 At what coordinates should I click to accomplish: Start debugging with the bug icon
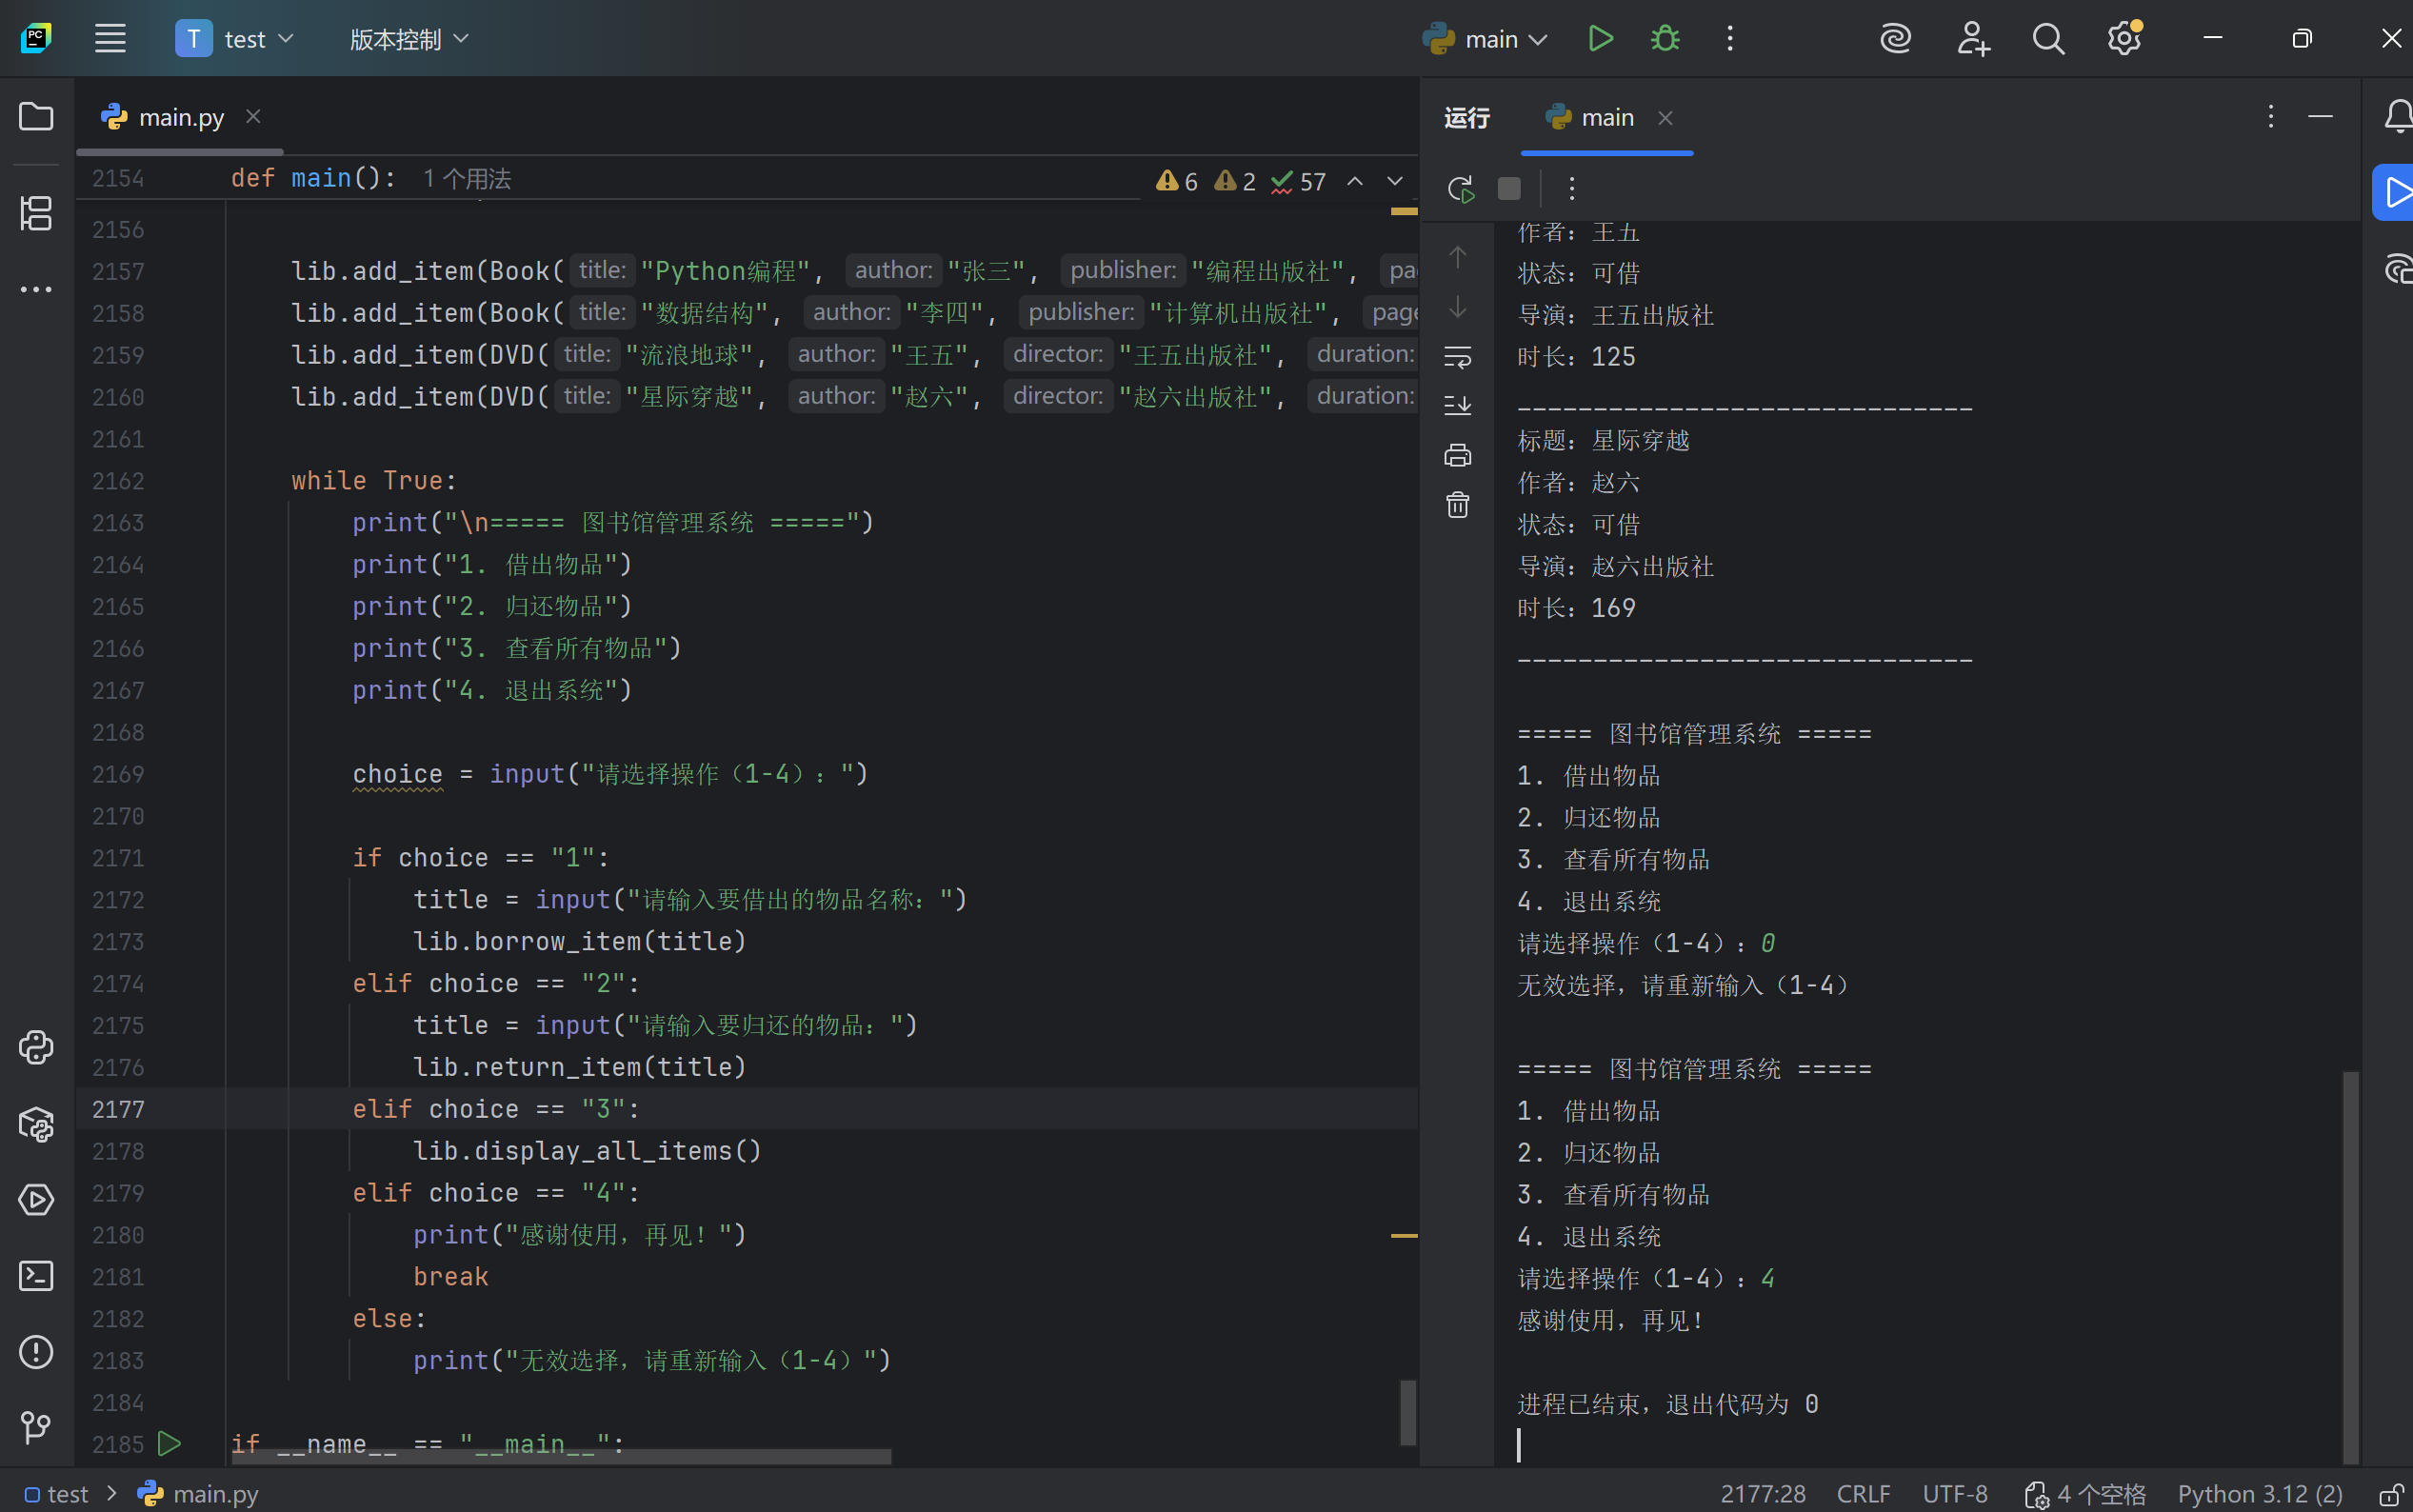pyautogui.click(x=1665, y=39)
